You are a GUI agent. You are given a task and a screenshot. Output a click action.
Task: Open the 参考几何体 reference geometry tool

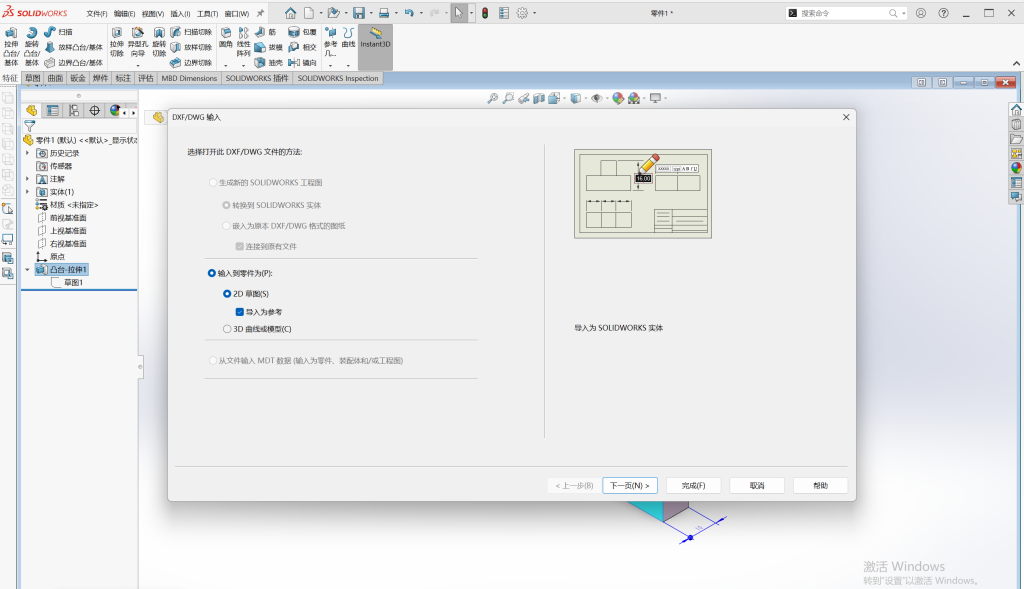[x=330, y=42]
